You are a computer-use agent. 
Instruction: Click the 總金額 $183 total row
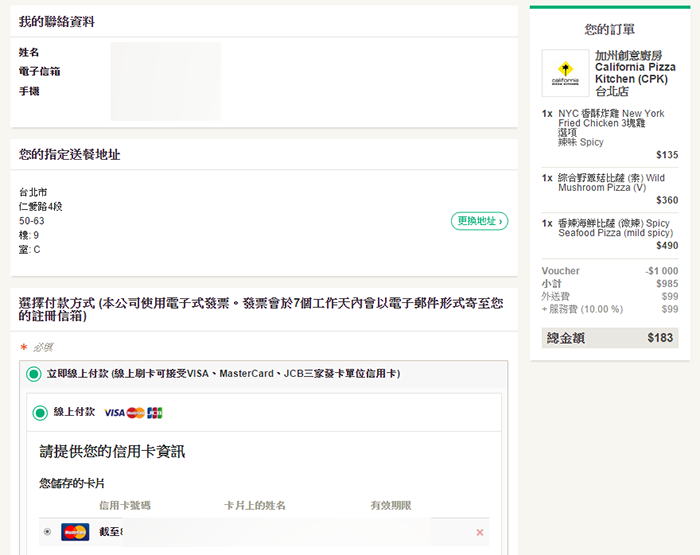click(610, 338)
